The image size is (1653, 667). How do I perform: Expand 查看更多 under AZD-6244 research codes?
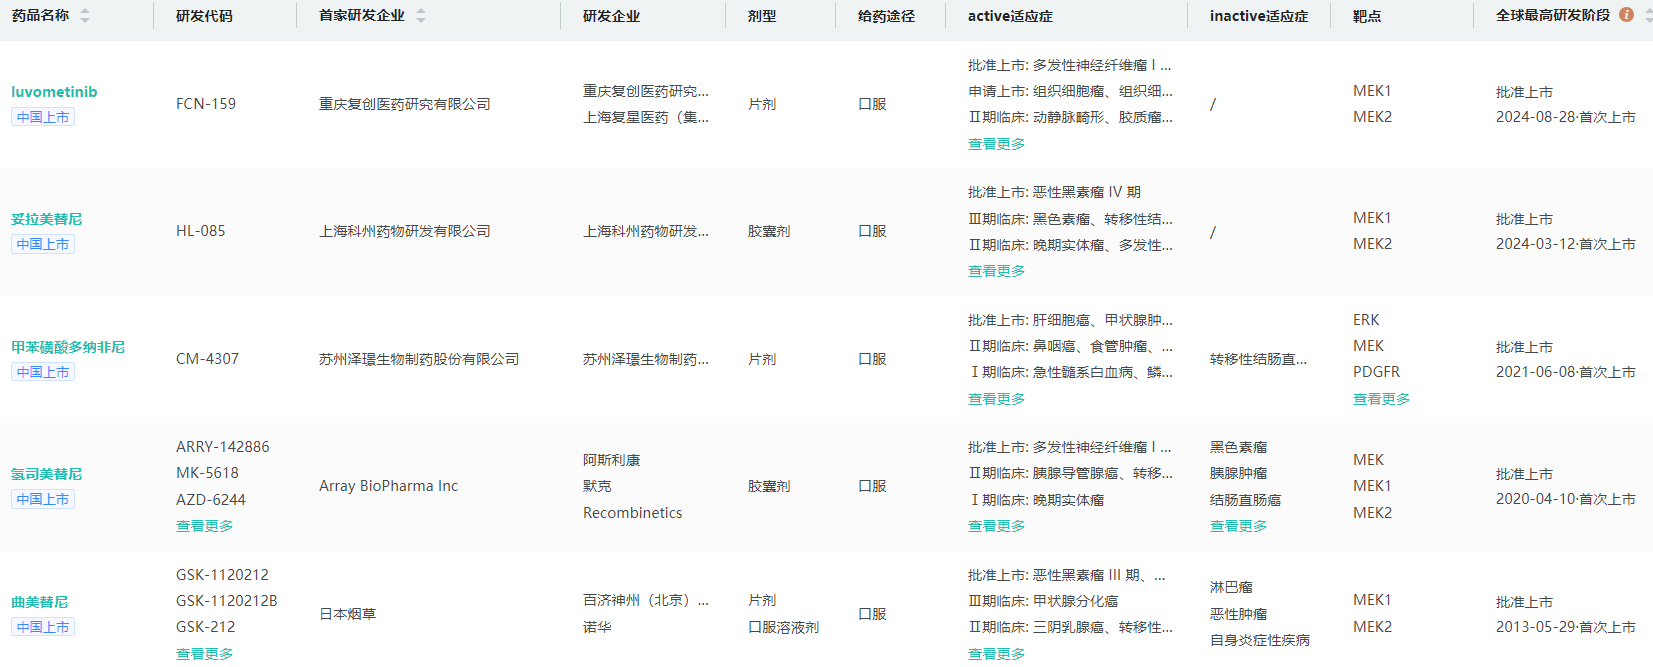(204, 526)
